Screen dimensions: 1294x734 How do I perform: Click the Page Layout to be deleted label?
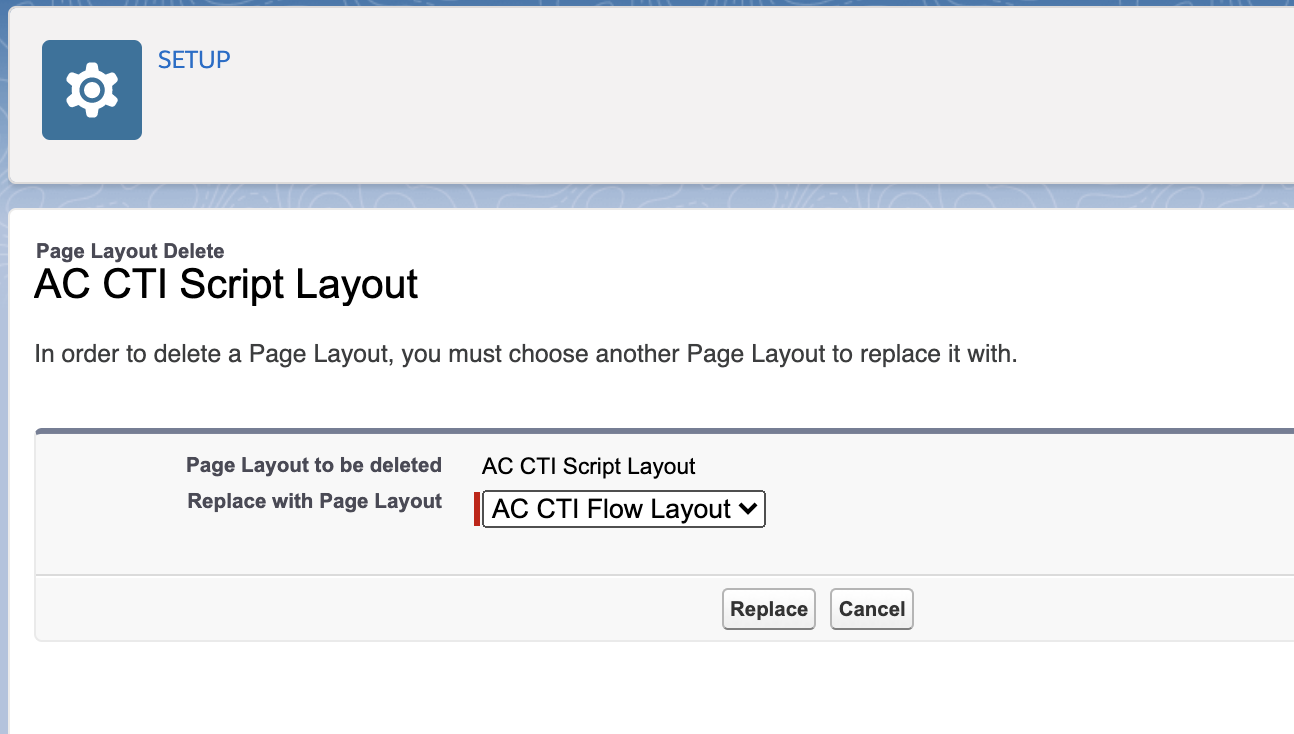(x=314, y=465)
